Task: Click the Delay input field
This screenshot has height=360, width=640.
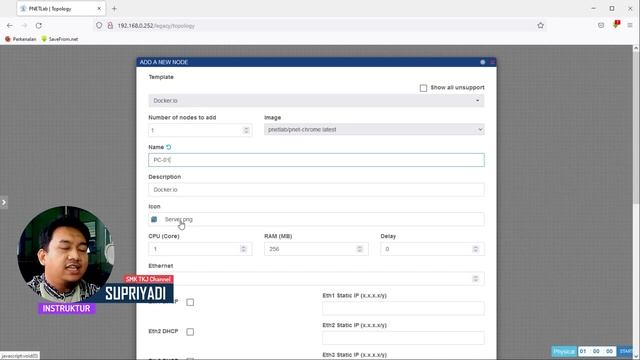Action: pos(432,249)
